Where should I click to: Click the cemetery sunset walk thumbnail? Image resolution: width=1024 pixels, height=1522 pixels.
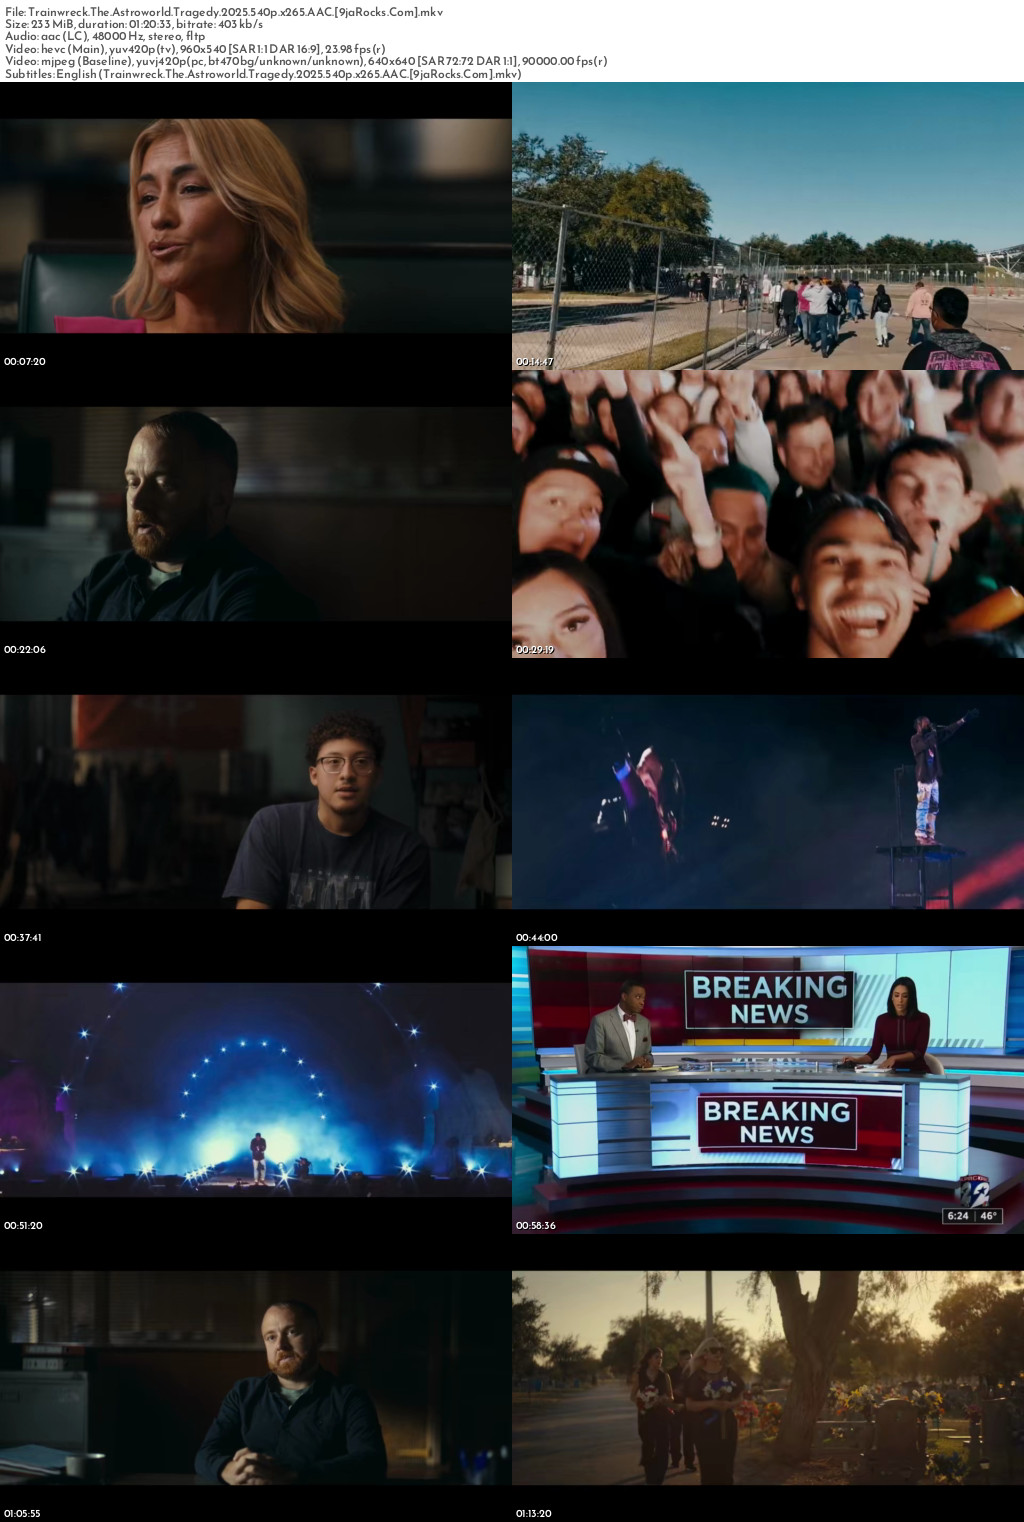[767, 1378]
